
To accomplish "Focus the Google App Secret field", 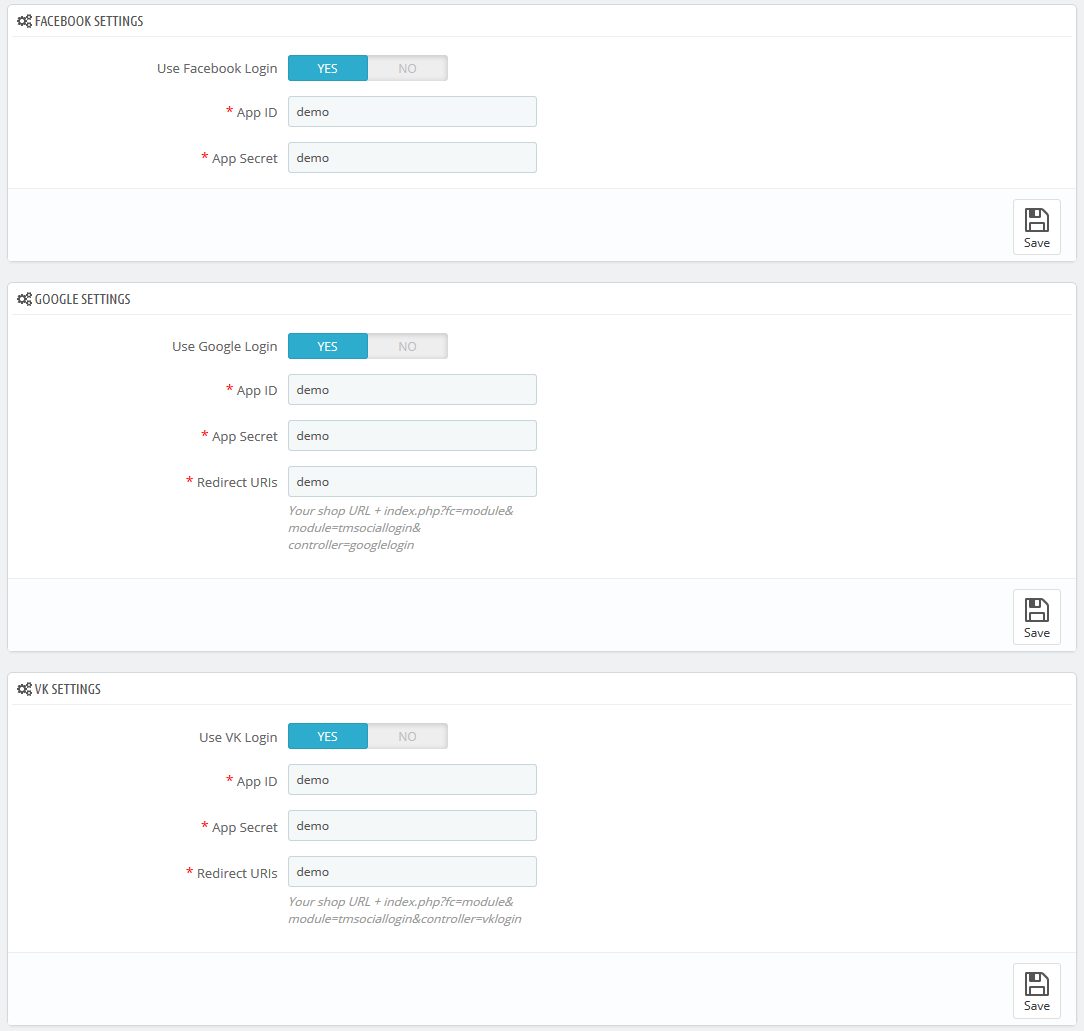I will (x=412, y=436).
